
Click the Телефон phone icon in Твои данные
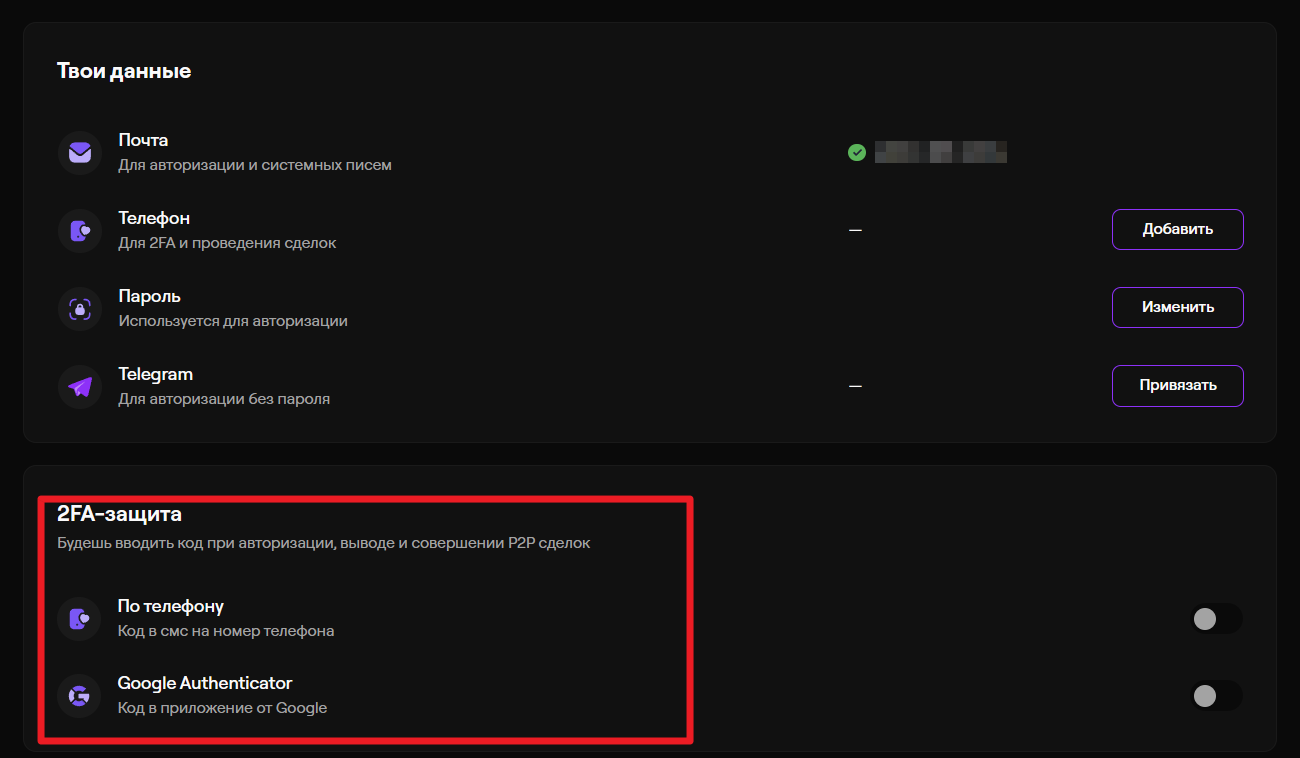(x=80, y=231)
